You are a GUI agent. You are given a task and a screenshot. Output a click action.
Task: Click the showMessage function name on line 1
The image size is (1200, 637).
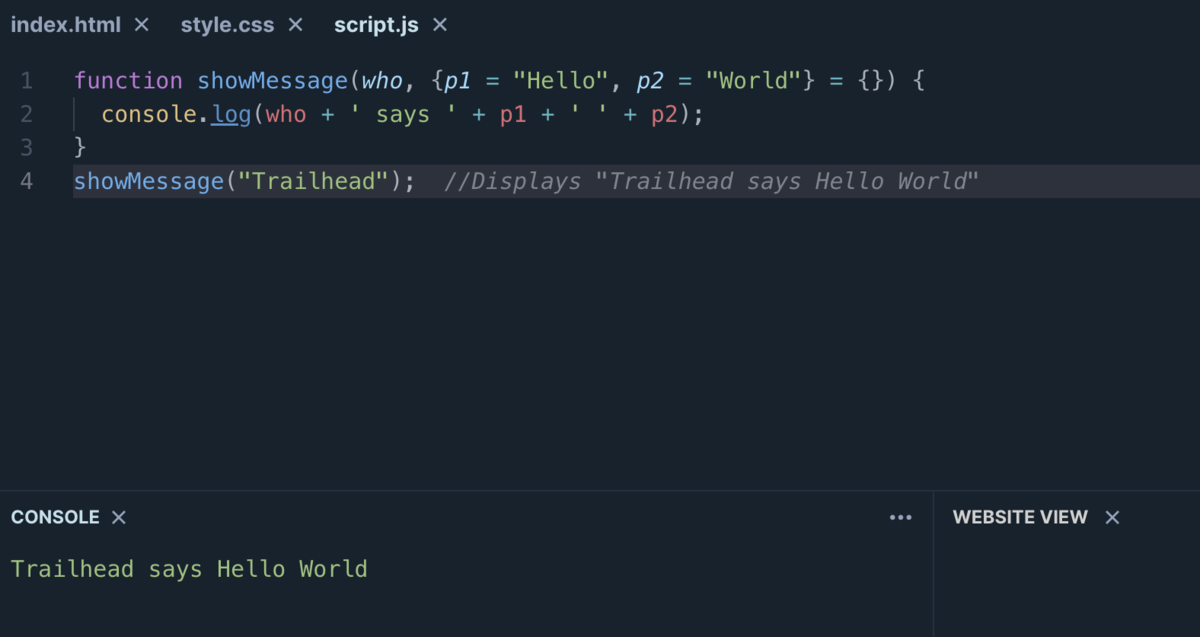(272, 80)
